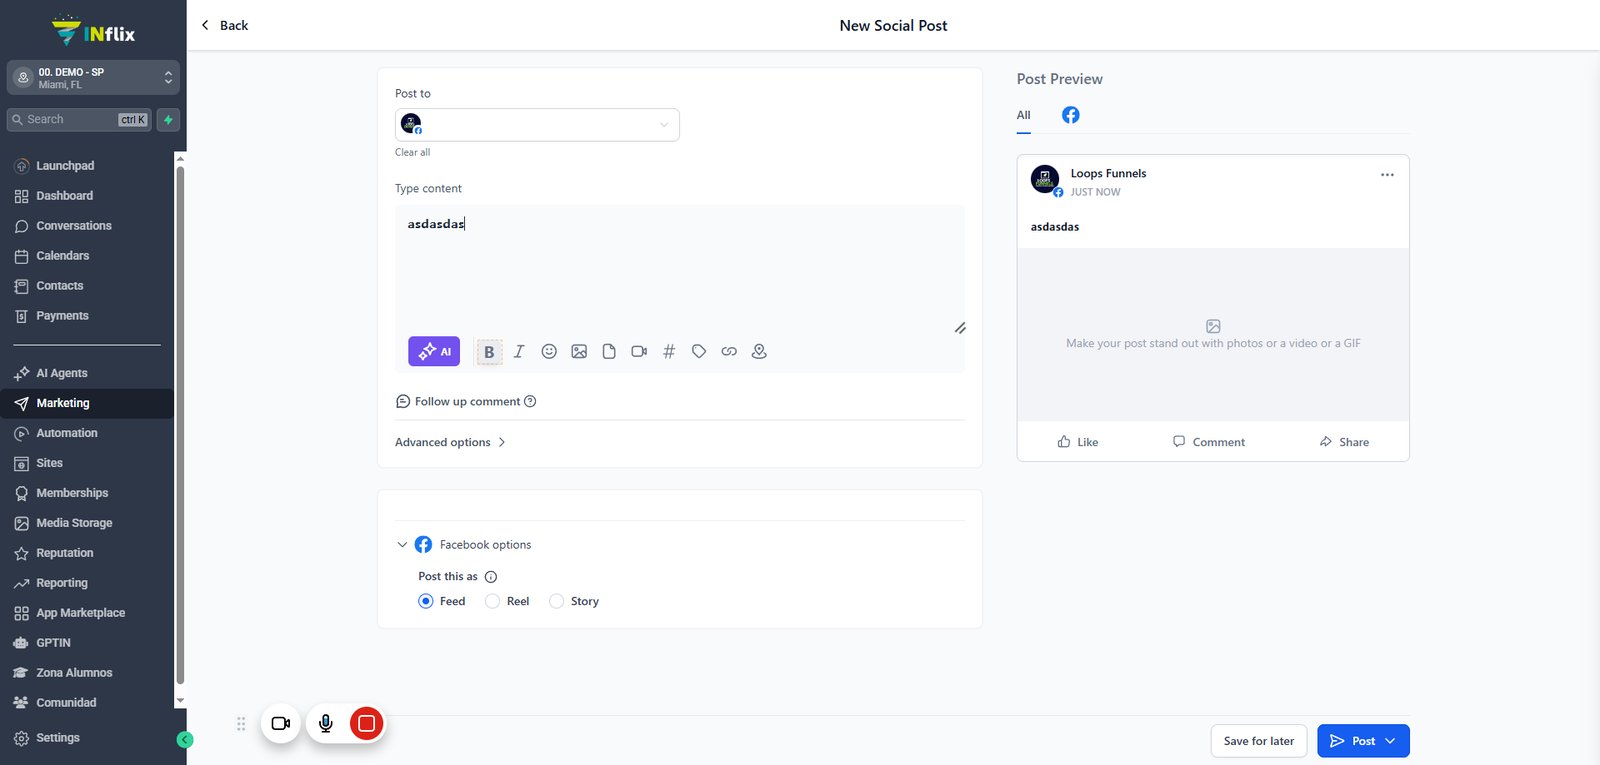The height and width of the screenshot is (765, 1600).
Task: Click the Post this as info icon
Action: (x=491, y=577)
